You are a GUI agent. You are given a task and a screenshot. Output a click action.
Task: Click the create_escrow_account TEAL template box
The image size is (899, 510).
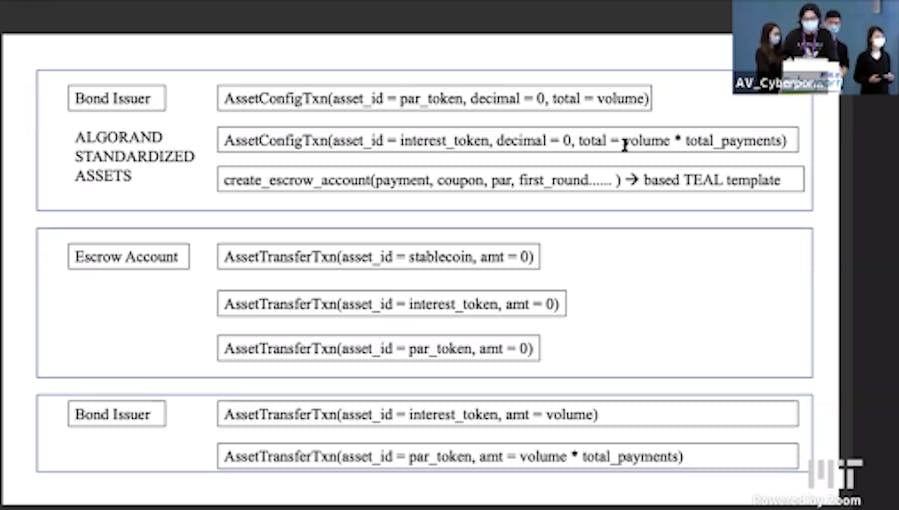(511, 179)
